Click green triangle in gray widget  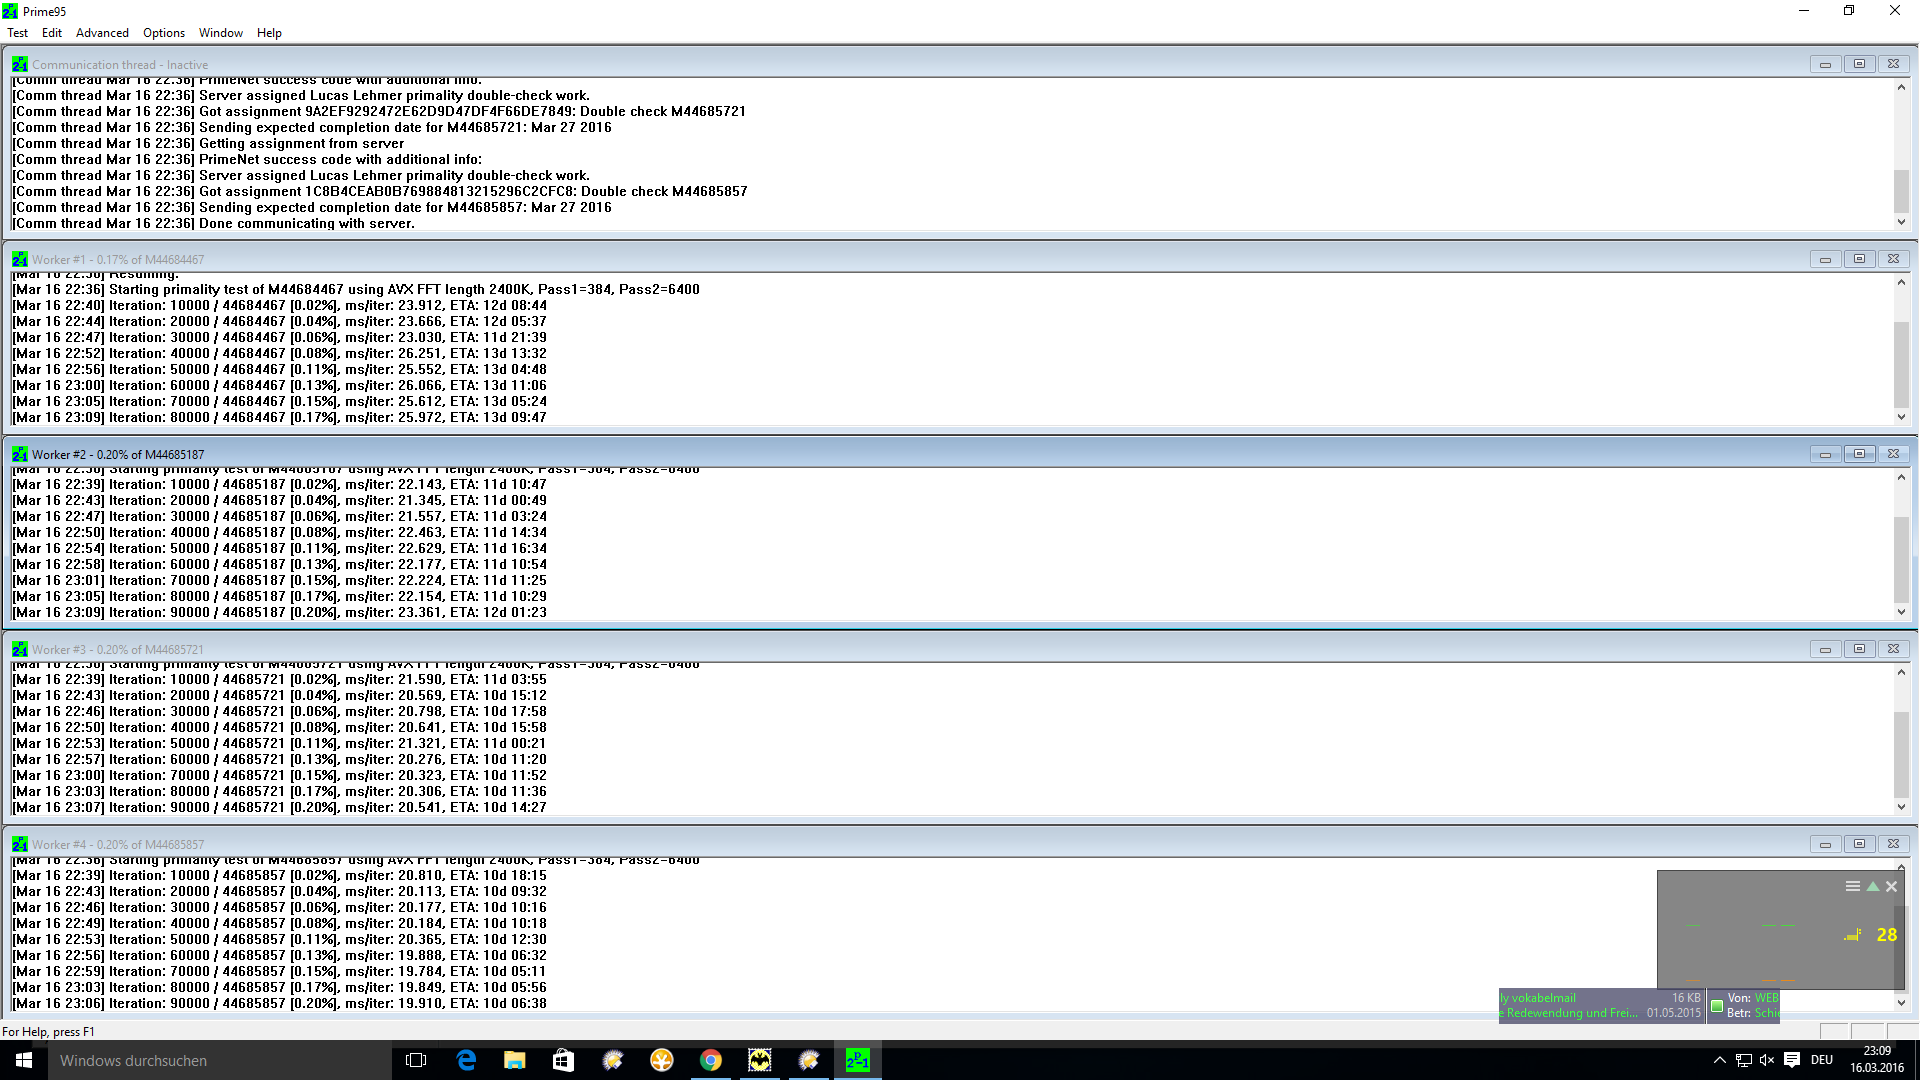[x=1872, y=886]
